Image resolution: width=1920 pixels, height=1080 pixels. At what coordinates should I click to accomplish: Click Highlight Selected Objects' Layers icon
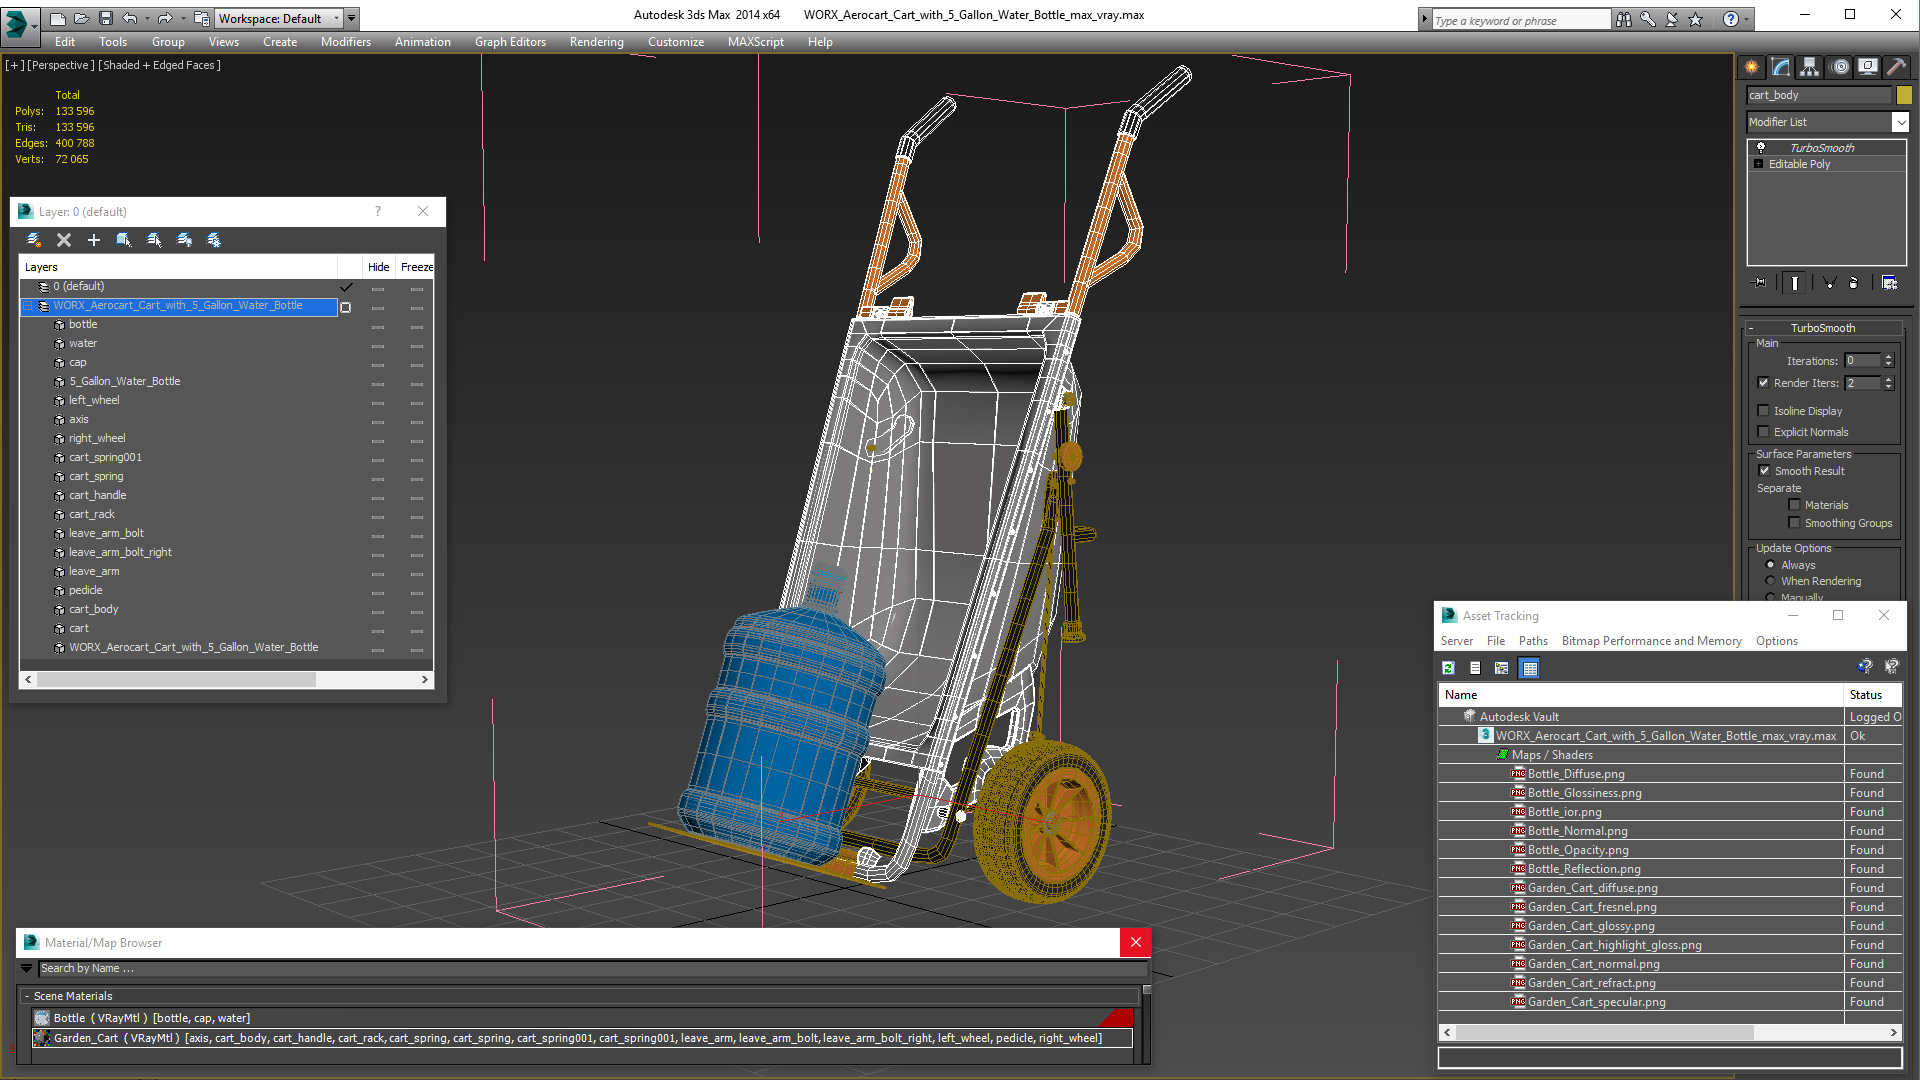pyautogui.click(x=154, y=240)
